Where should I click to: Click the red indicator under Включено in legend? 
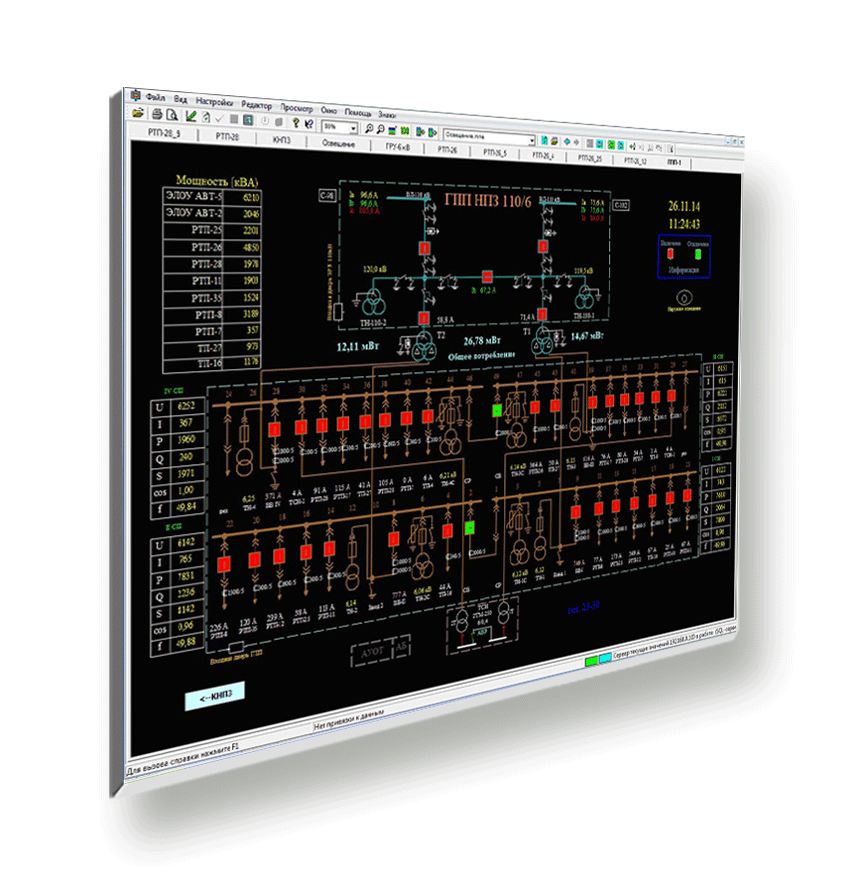point(670,254)
